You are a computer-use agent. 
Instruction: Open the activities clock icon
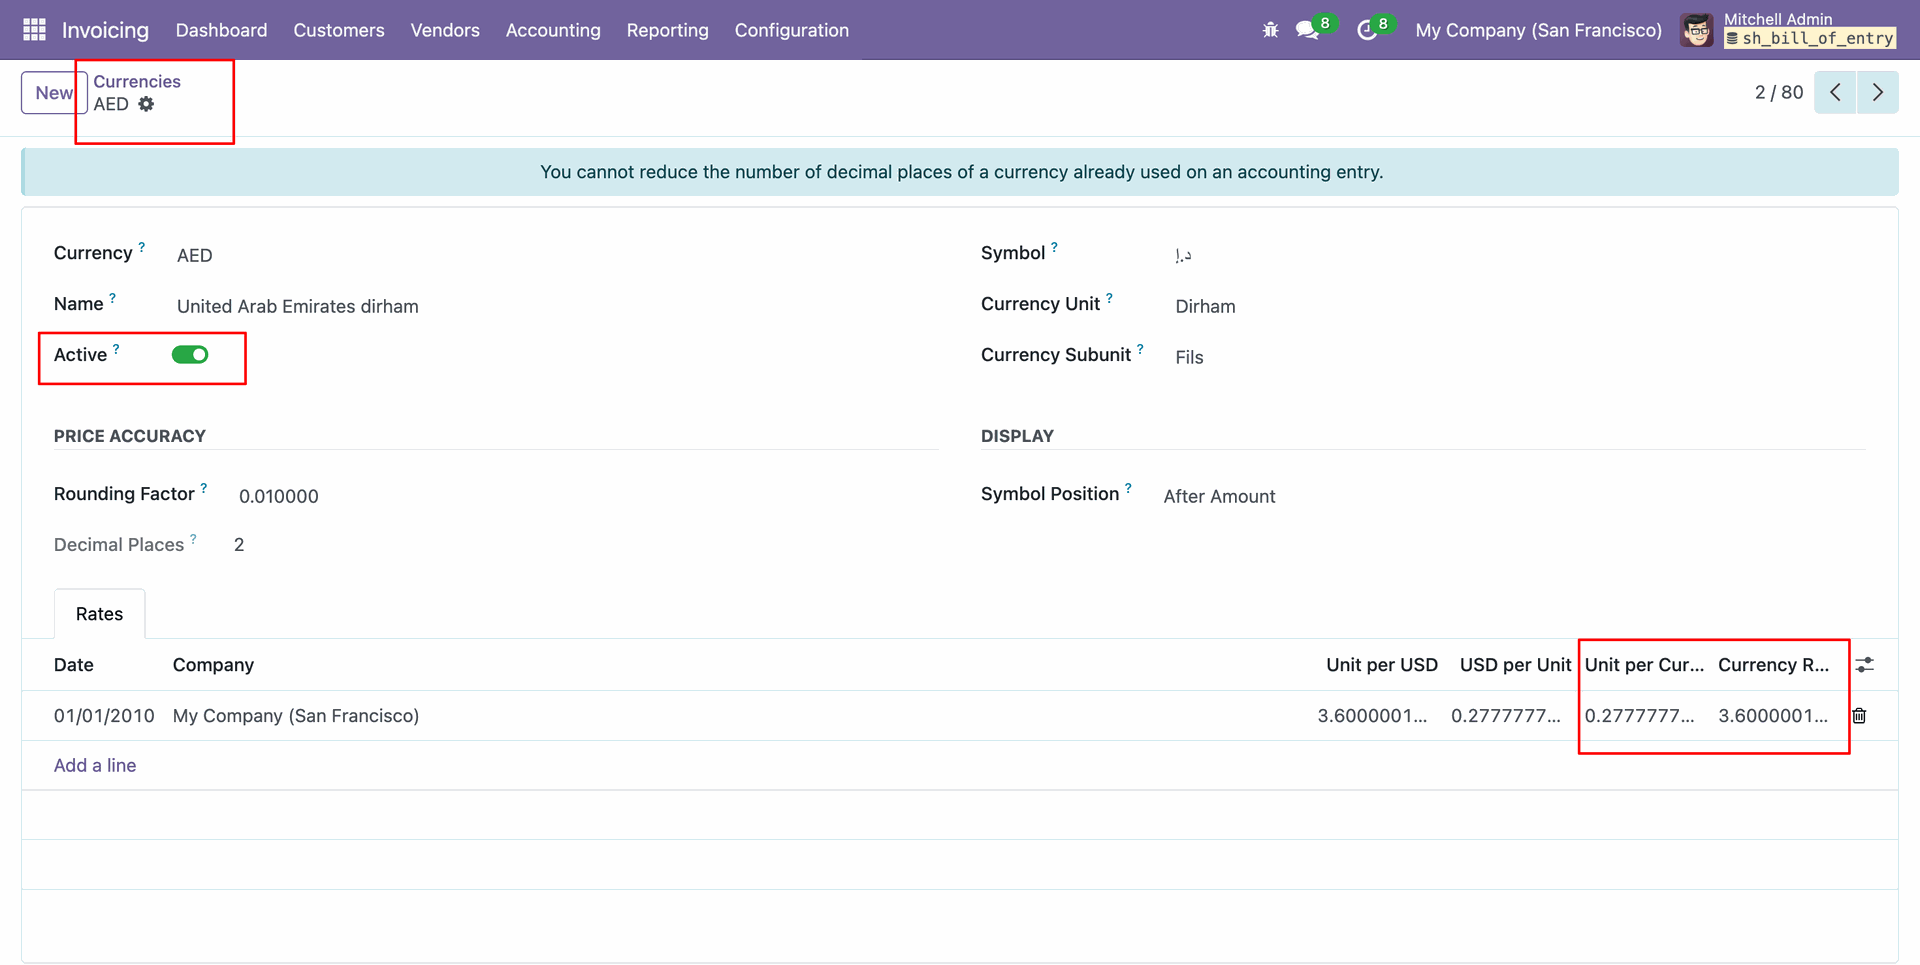click(1366, 30)
